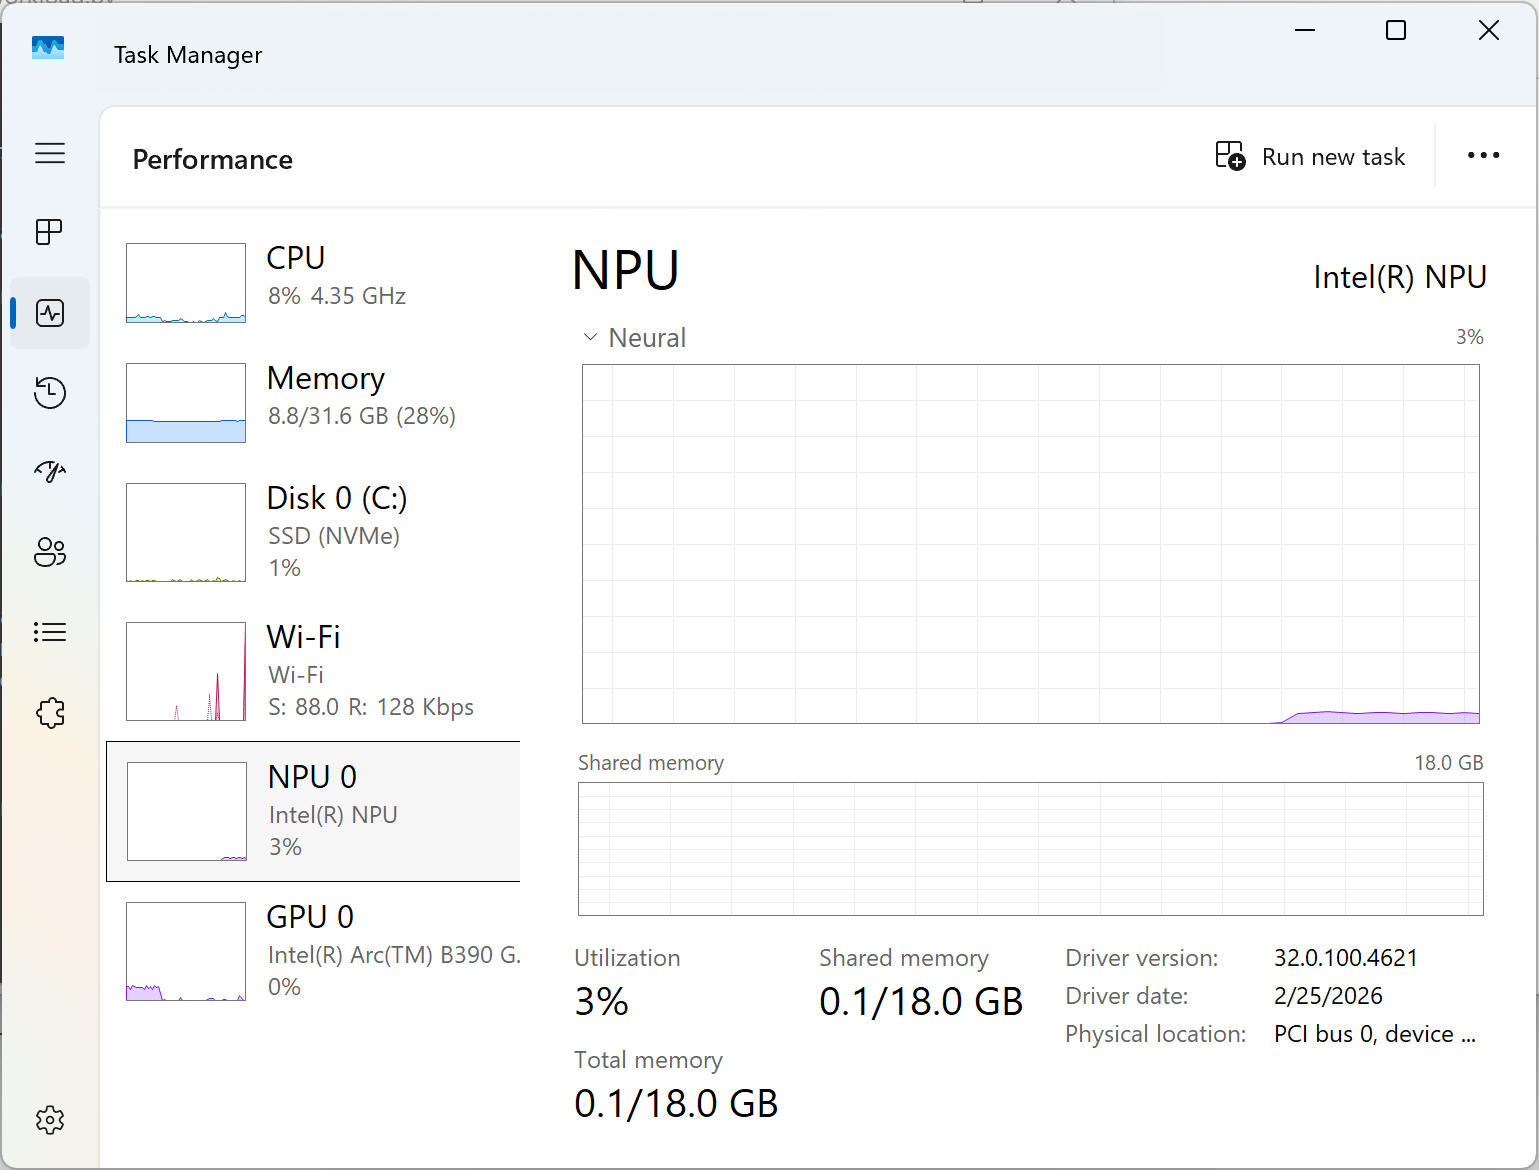The image size is (1539, 1170).
Task: Click the SSD (NVMe) disk type text
Action: (334, 536)
